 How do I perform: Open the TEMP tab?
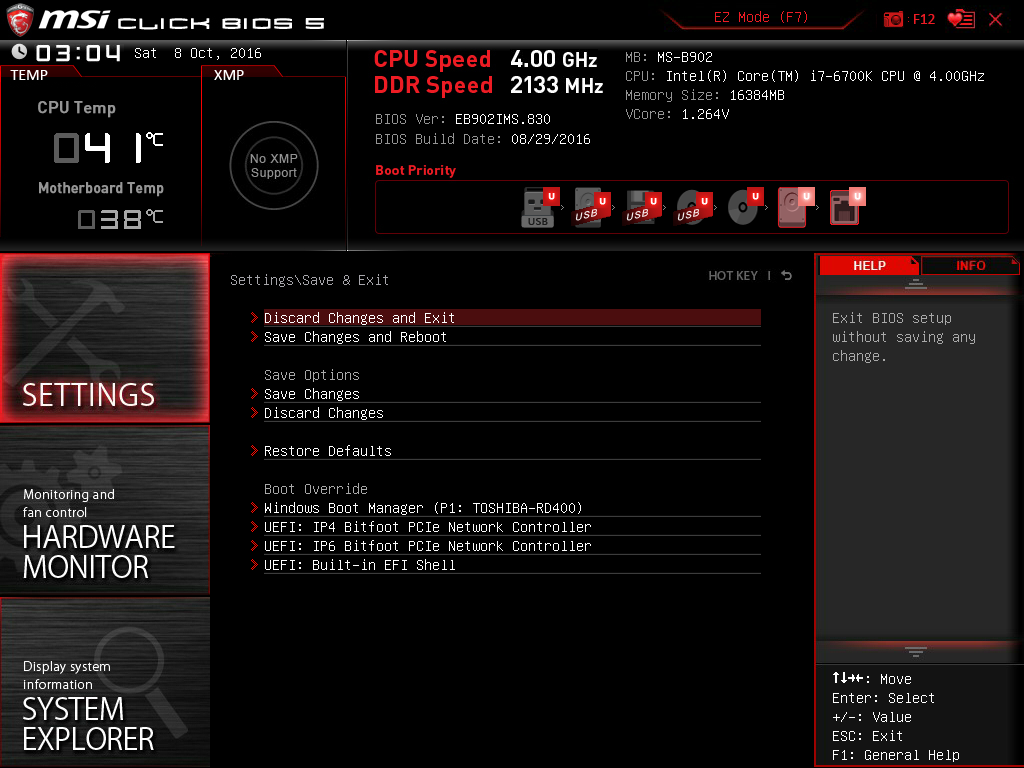coord(29,75)
